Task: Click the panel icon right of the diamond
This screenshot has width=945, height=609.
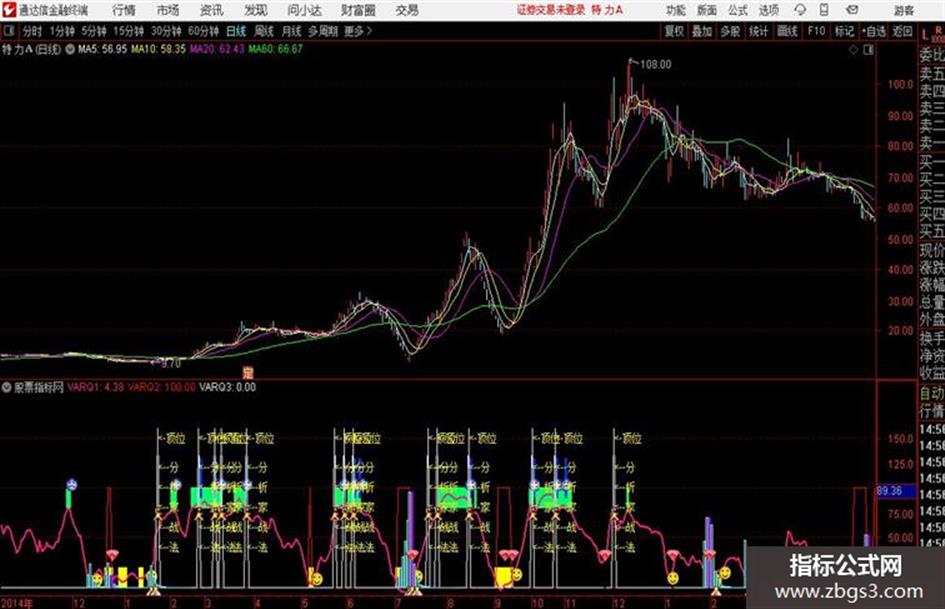Action: [868, 50]
